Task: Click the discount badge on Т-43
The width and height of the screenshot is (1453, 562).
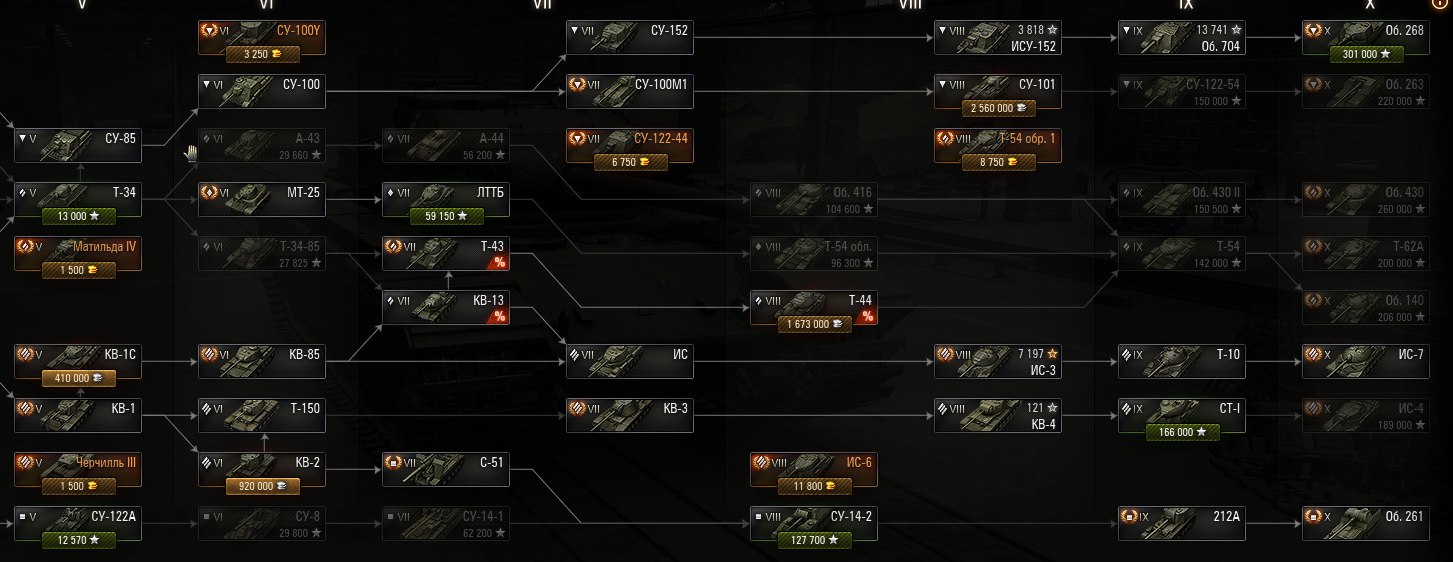Action: [x=498, y=262]
